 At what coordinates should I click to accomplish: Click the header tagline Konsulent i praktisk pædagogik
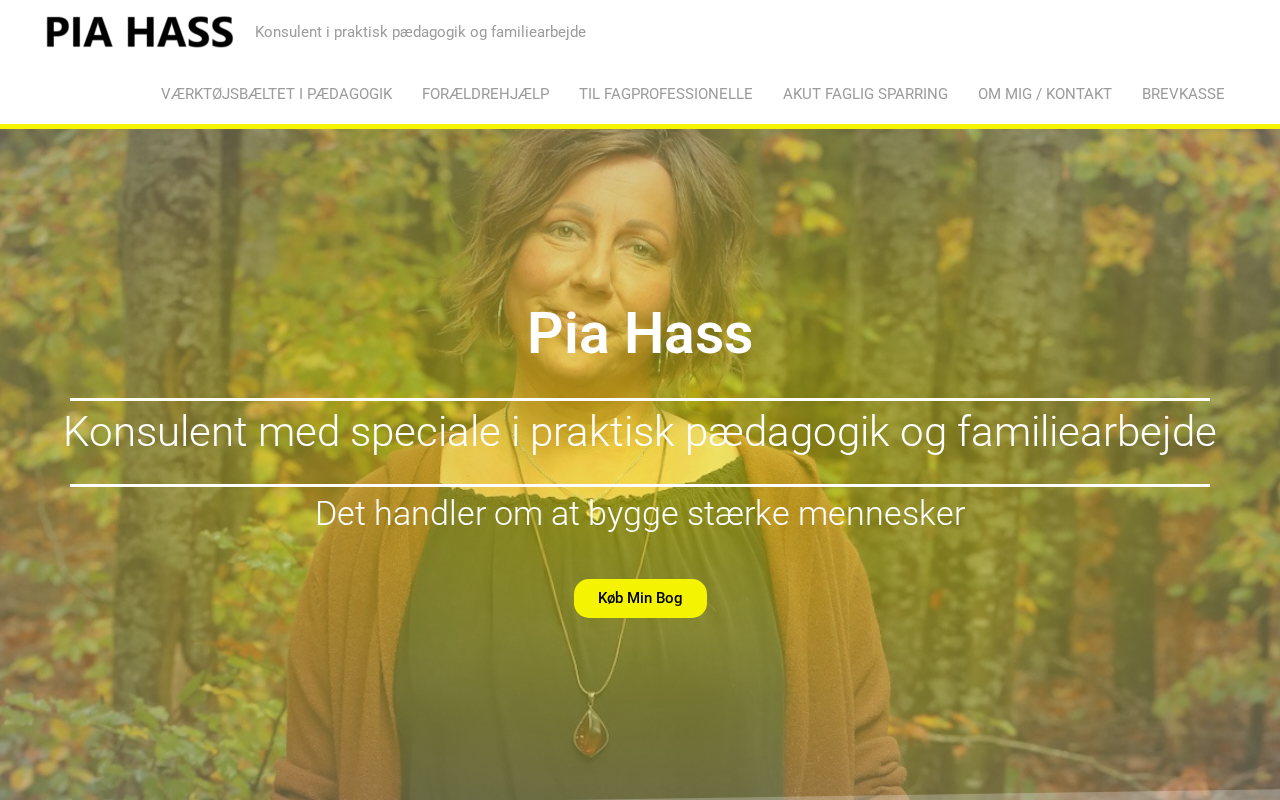[x=420, y=32]
